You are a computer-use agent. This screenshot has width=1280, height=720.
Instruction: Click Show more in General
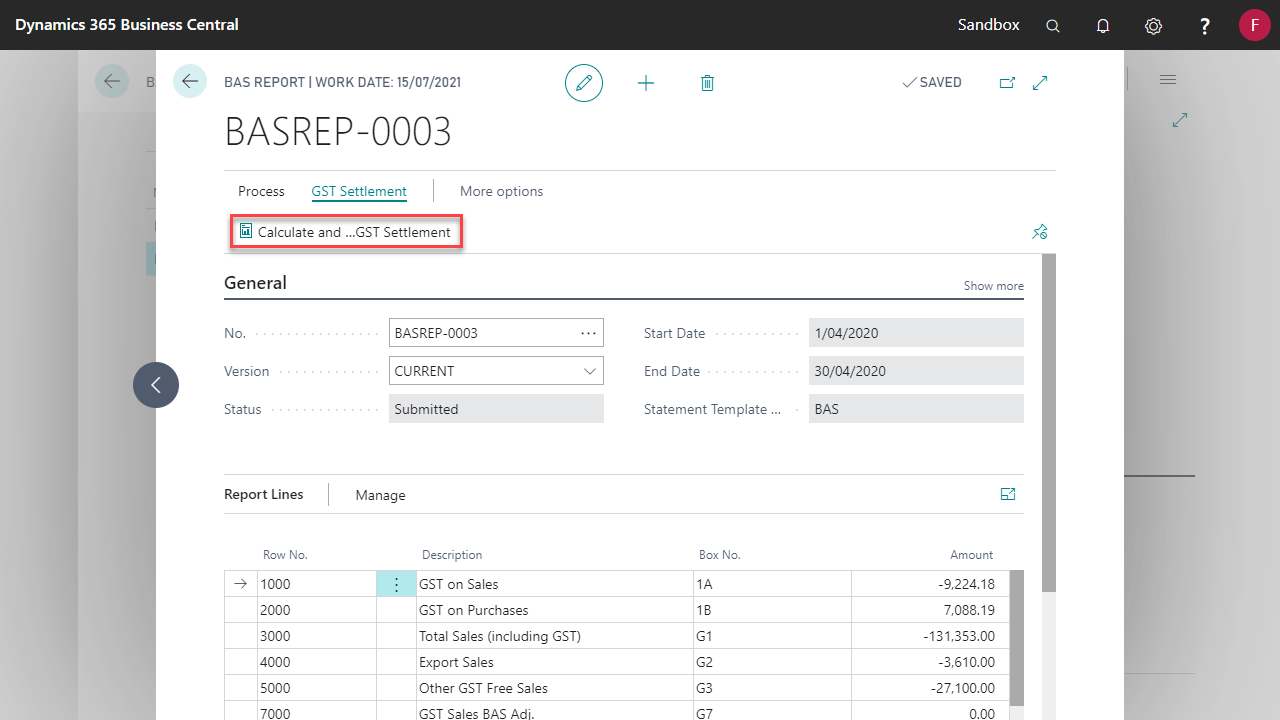993,286
